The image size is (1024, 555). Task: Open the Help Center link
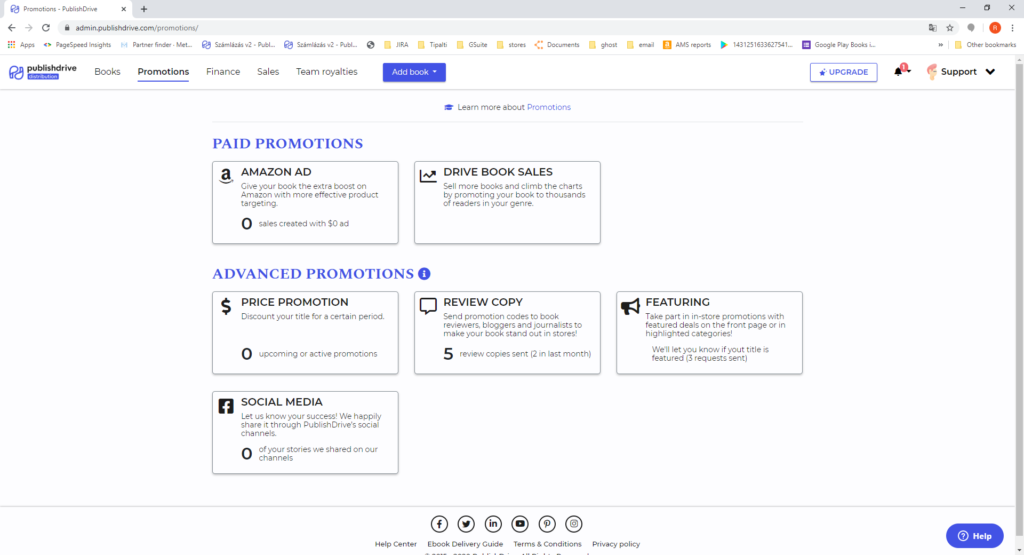click(x=396, y=544)
